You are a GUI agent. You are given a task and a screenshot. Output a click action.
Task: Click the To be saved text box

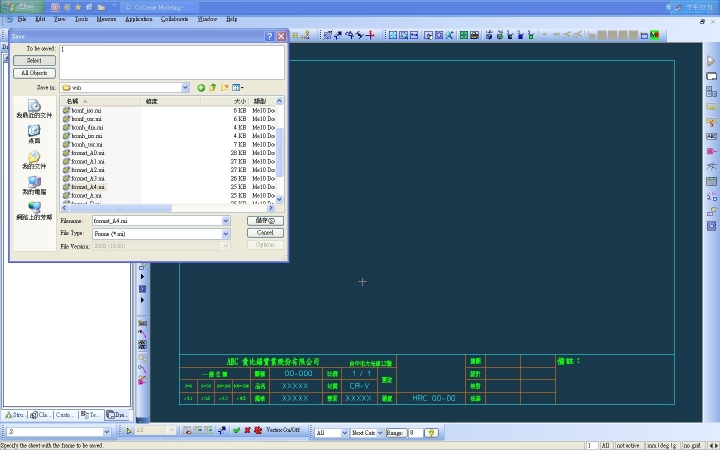172,62
